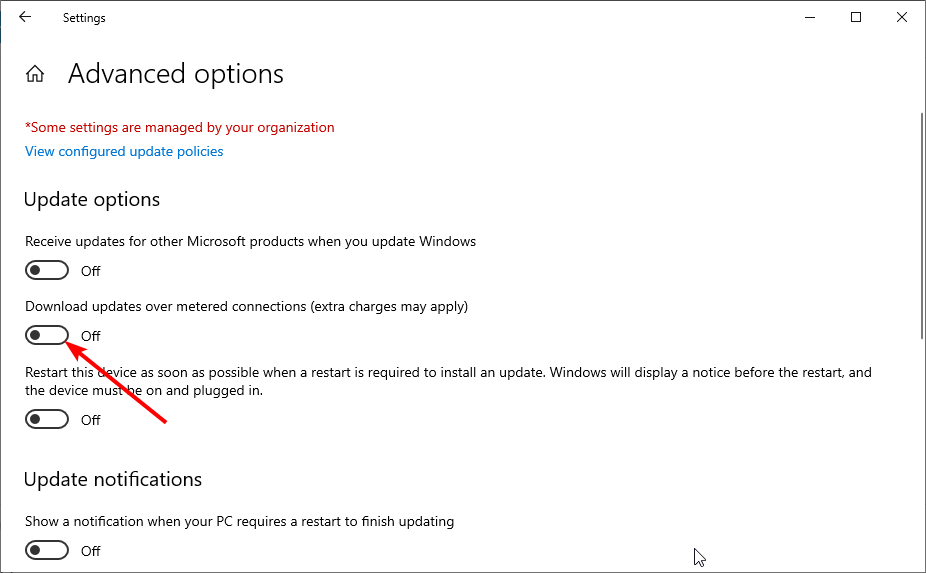Maximize the Settings window
The image size is (926, 573).
856,17
